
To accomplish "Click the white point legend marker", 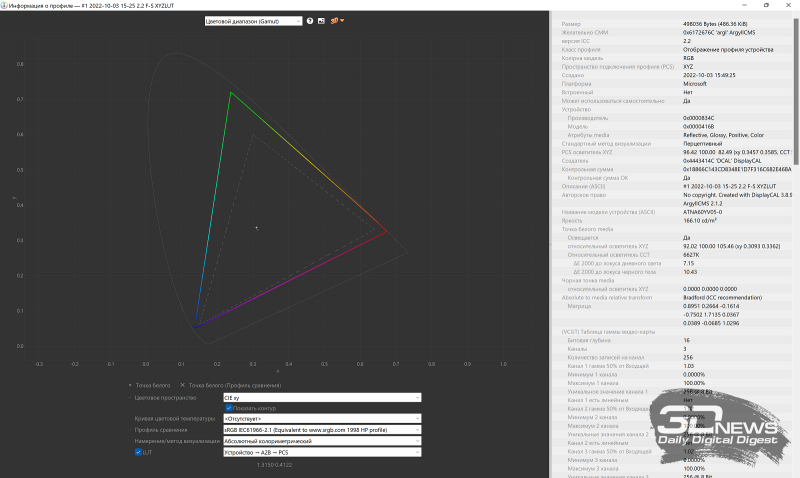I will (x=148, y=384).
